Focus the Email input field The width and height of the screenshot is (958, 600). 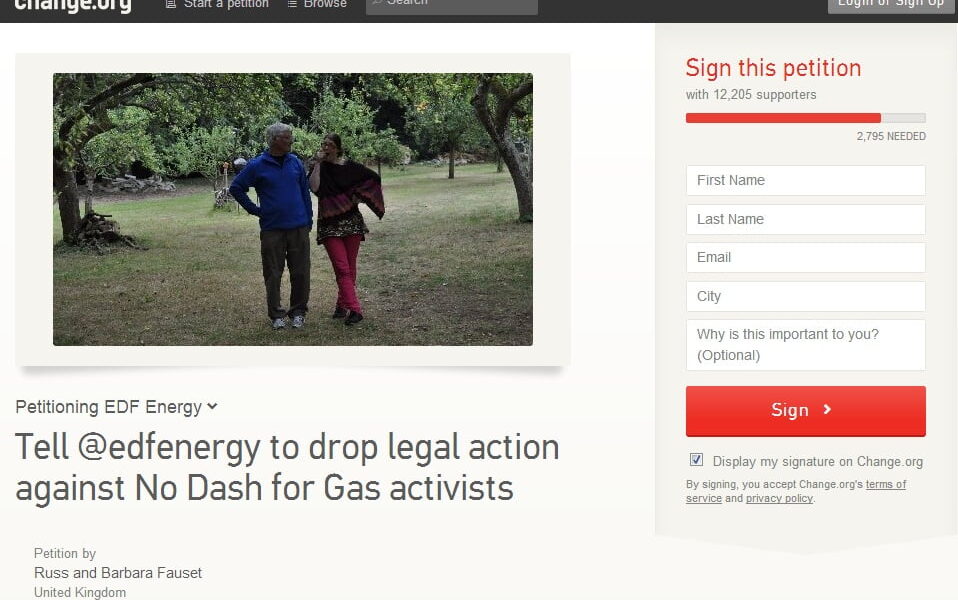805,257
